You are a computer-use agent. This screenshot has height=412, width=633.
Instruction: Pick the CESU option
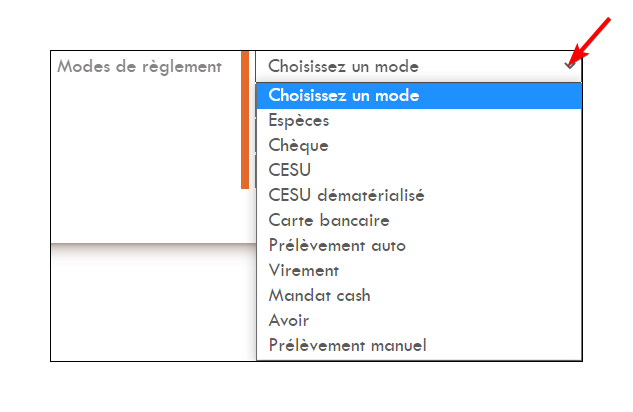419,171
